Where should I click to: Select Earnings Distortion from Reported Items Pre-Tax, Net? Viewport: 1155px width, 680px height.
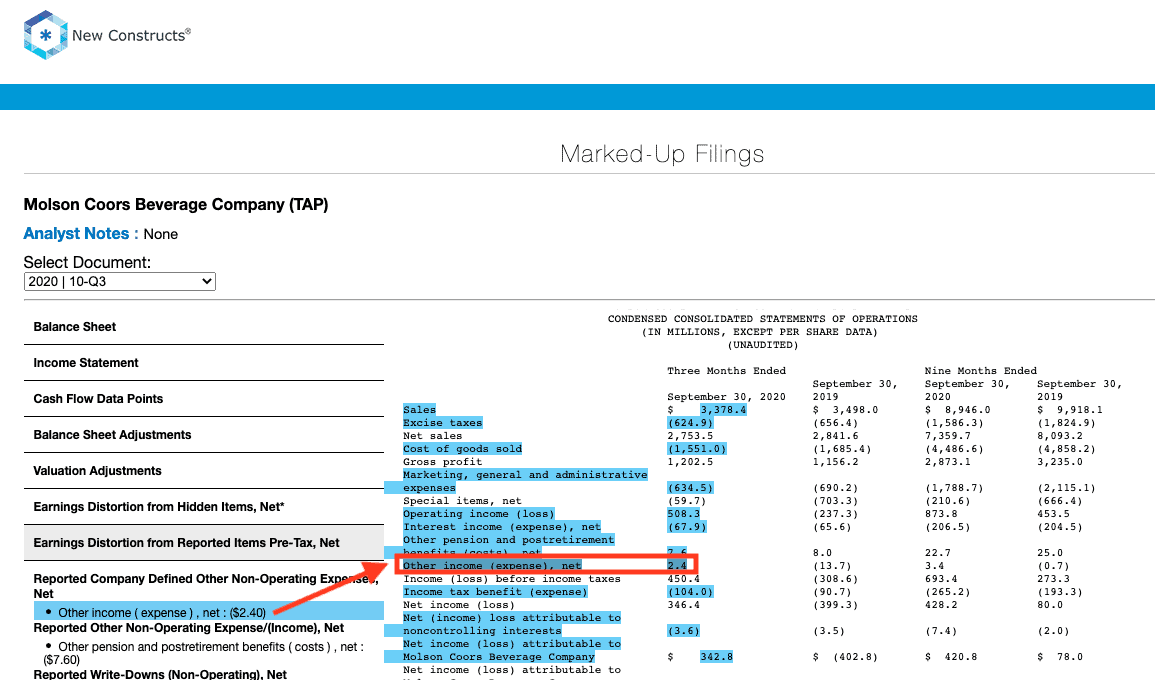tap(204, 543)
